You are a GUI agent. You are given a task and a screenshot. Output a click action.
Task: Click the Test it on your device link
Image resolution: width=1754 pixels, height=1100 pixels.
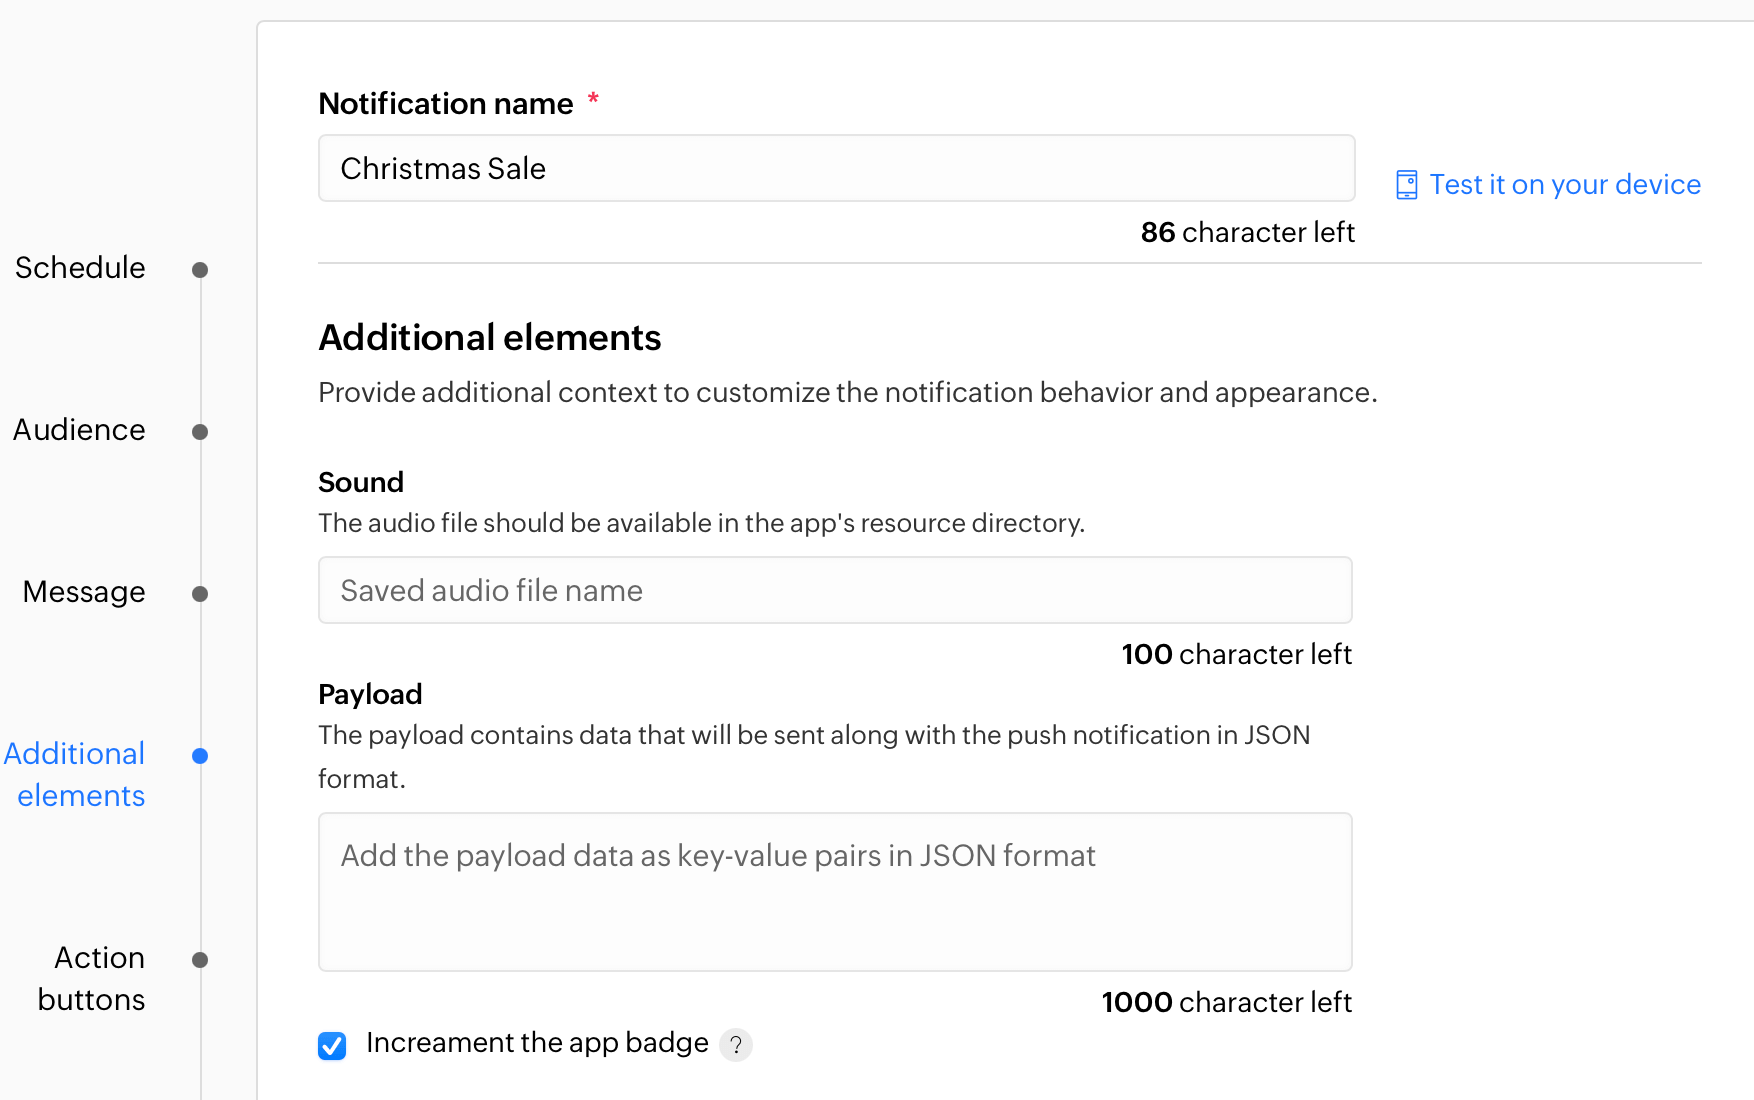click(x=1564, y=185)
